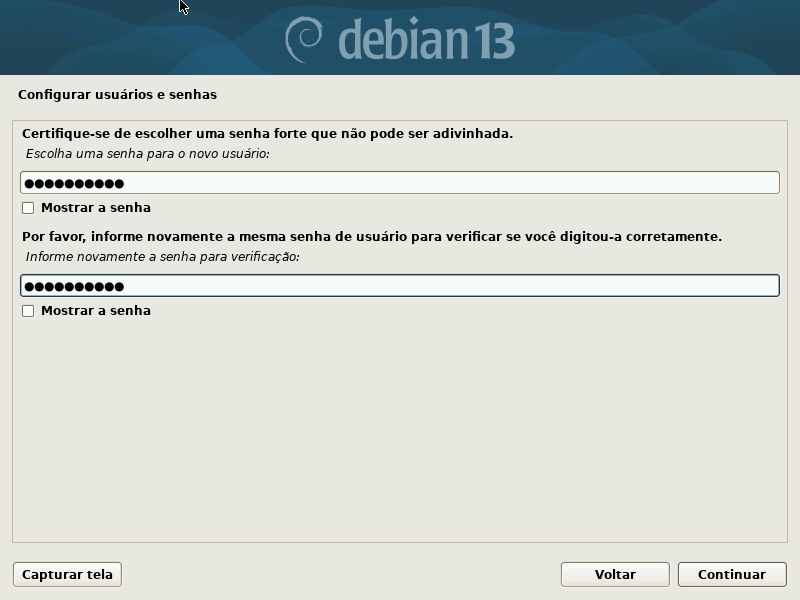Click the "Informe novamente a senha para verificação" label
800x600 pixels.
click(x=162, y=257)
